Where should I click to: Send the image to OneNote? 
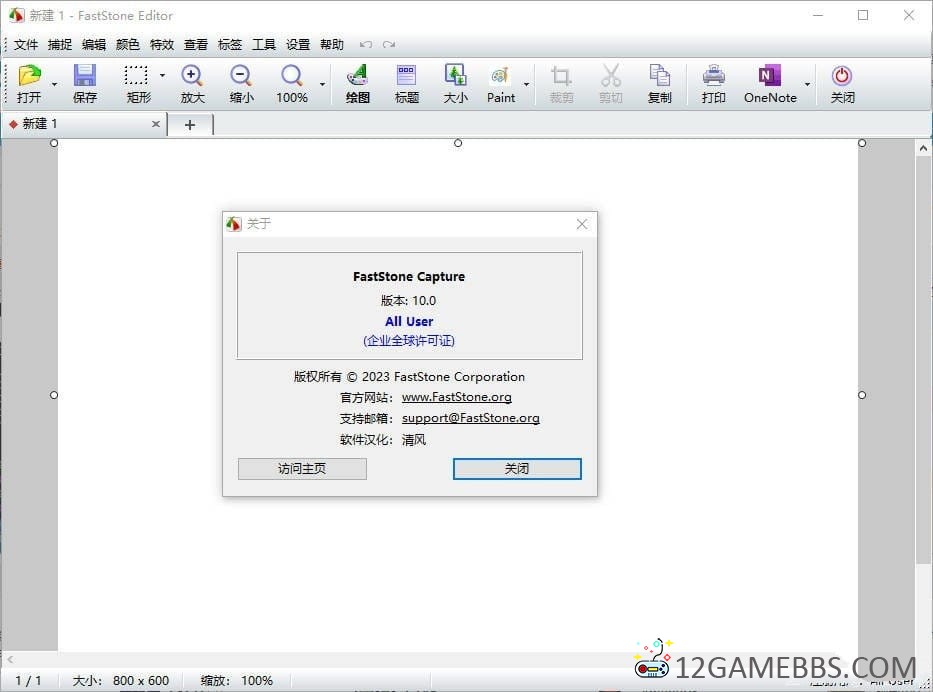pos(770,76)
